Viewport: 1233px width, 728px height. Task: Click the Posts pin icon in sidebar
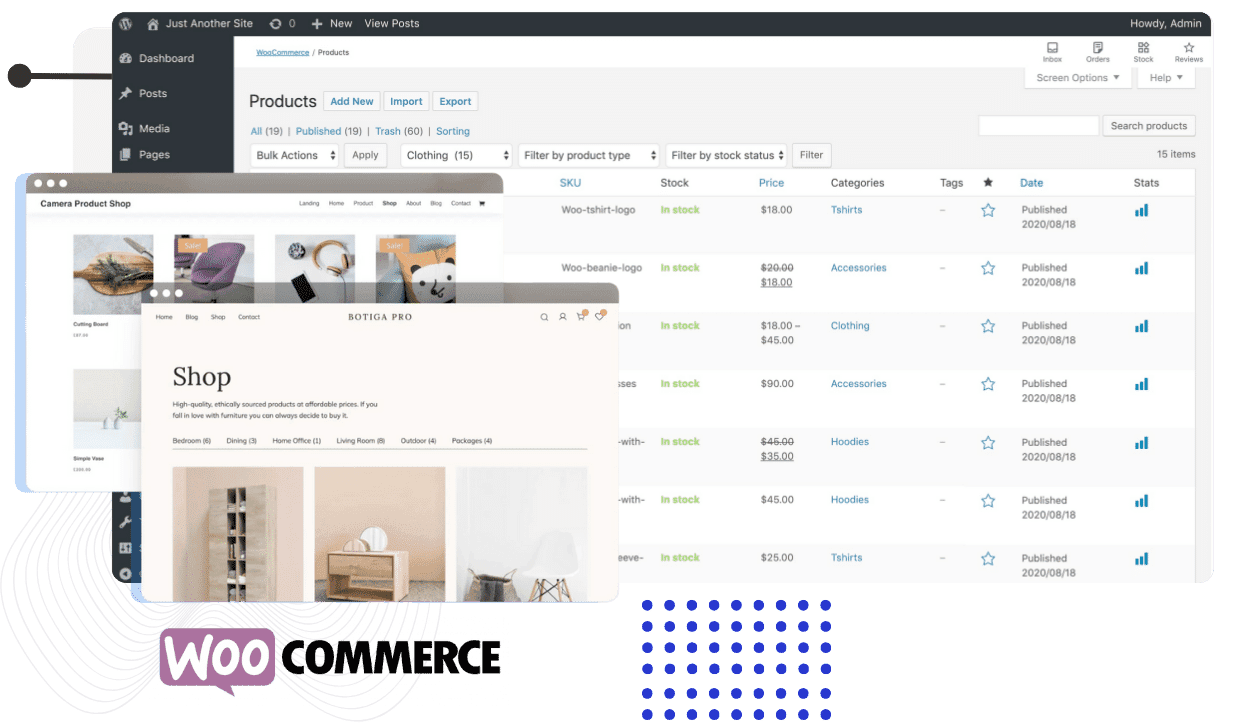(x=126, y=93)
